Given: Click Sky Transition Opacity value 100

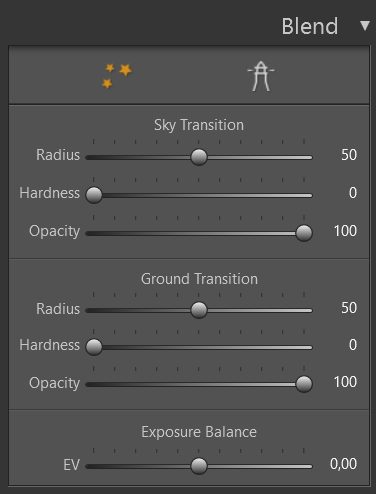Looking at the screenshot, I should [x=345, y=231].
